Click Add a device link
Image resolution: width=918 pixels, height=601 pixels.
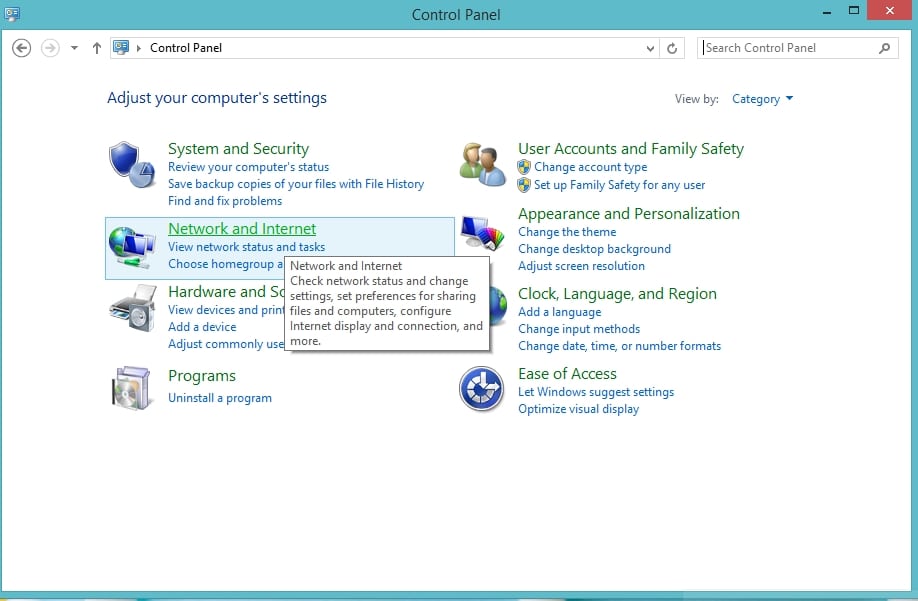202,327
